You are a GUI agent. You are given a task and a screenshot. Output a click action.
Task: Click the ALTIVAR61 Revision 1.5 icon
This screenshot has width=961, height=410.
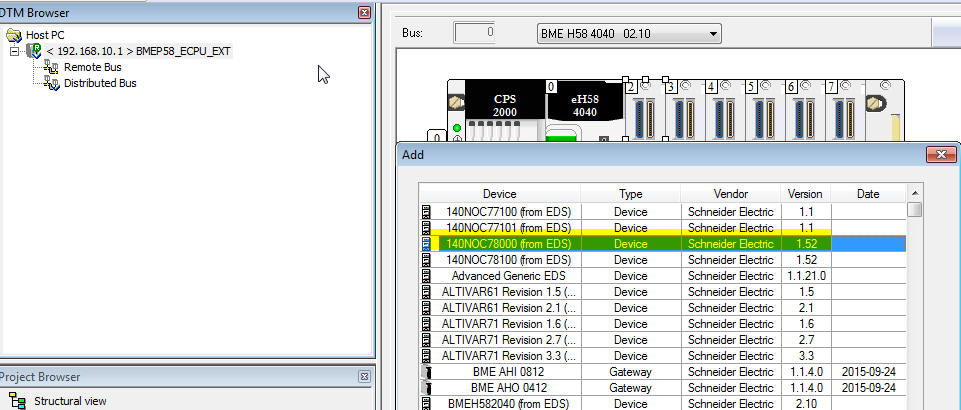(427, 292)
